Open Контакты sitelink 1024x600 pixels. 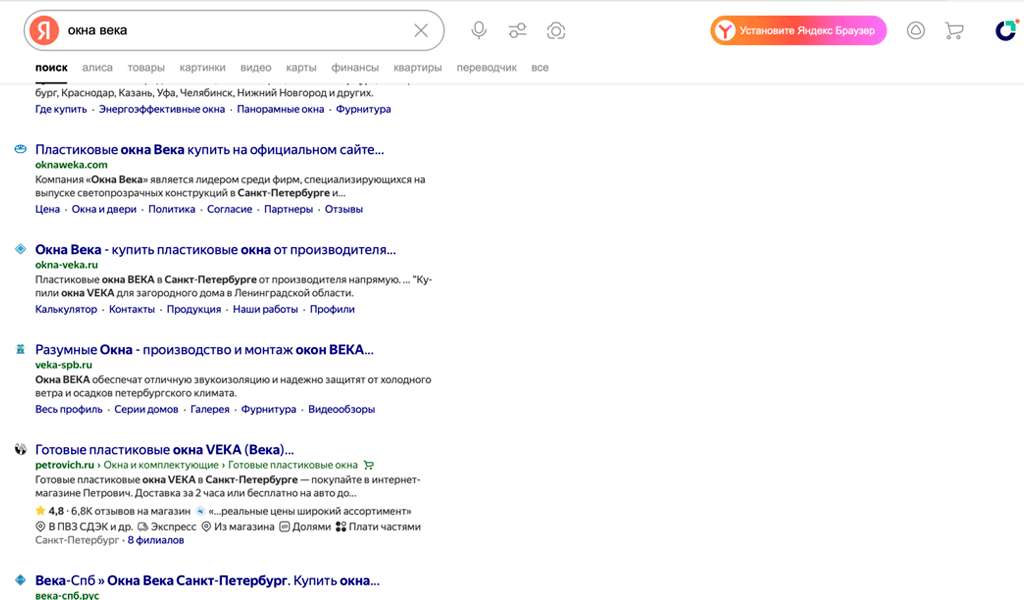pyautogui.click(x=132, y=309)
